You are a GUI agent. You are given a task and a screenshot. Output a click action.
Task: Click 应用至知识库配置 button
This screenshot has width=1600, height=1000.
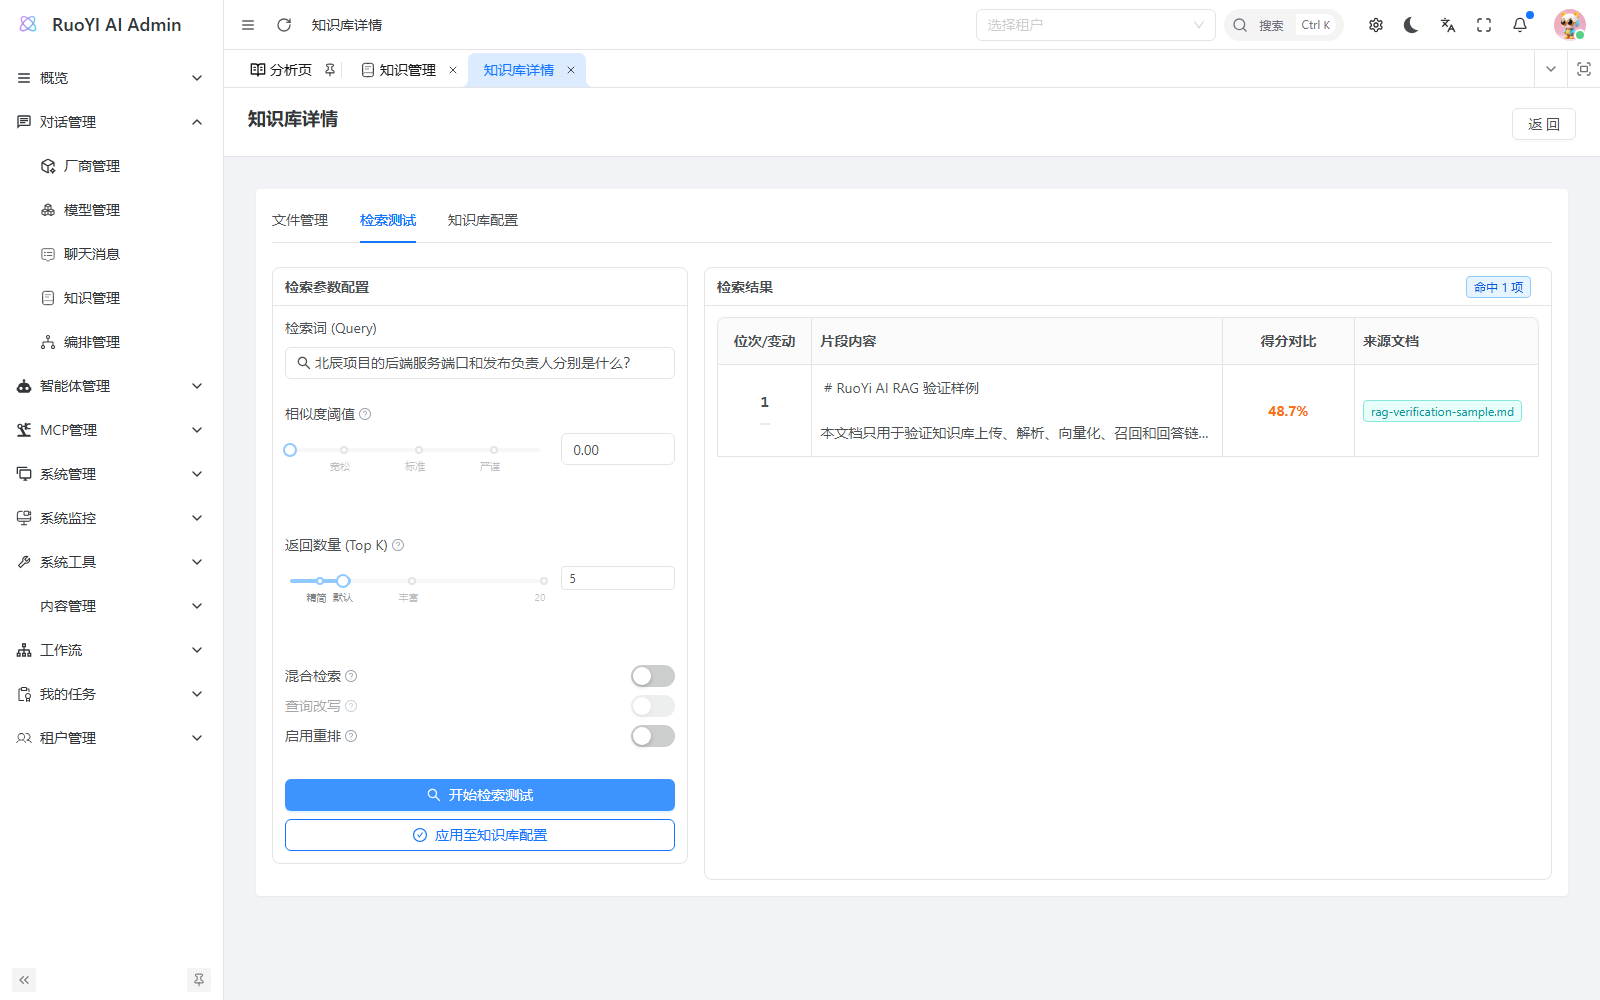coord(480,835)
